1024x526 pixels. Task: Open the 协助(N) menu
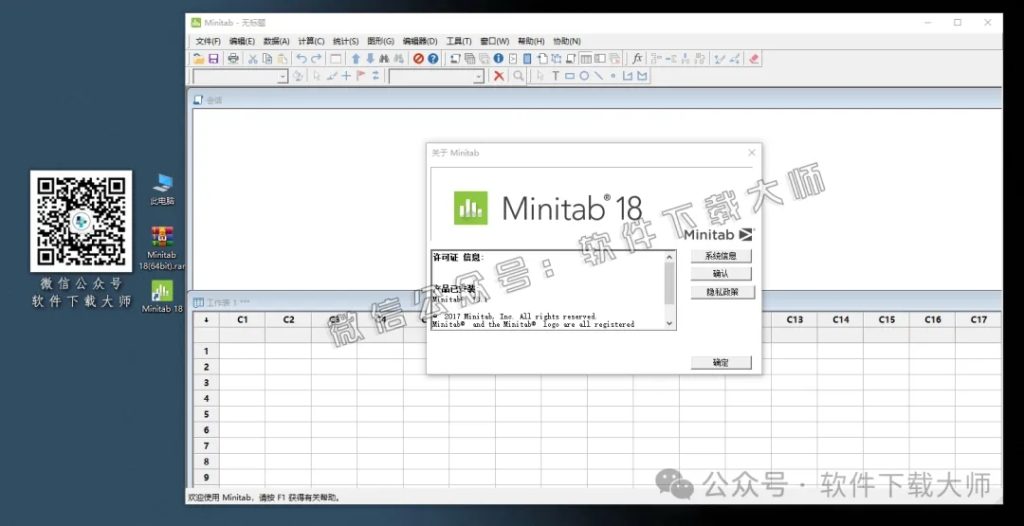[x=567, y=41]
